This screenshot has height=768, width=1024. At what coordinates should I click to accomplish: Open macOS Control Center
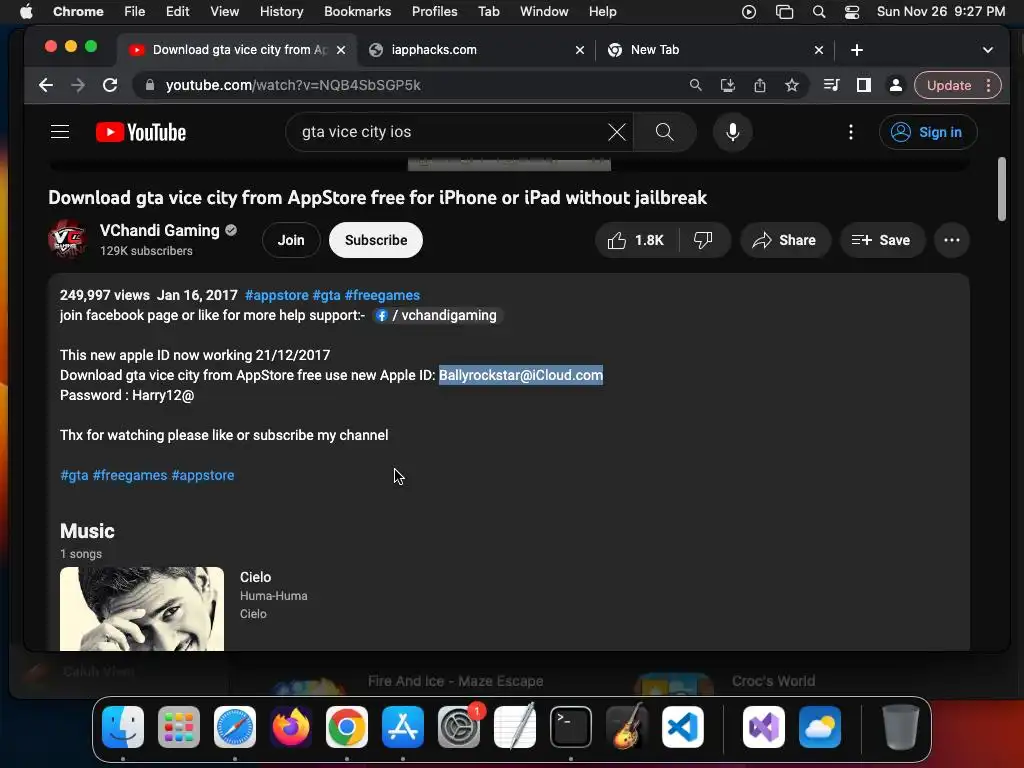852,12
